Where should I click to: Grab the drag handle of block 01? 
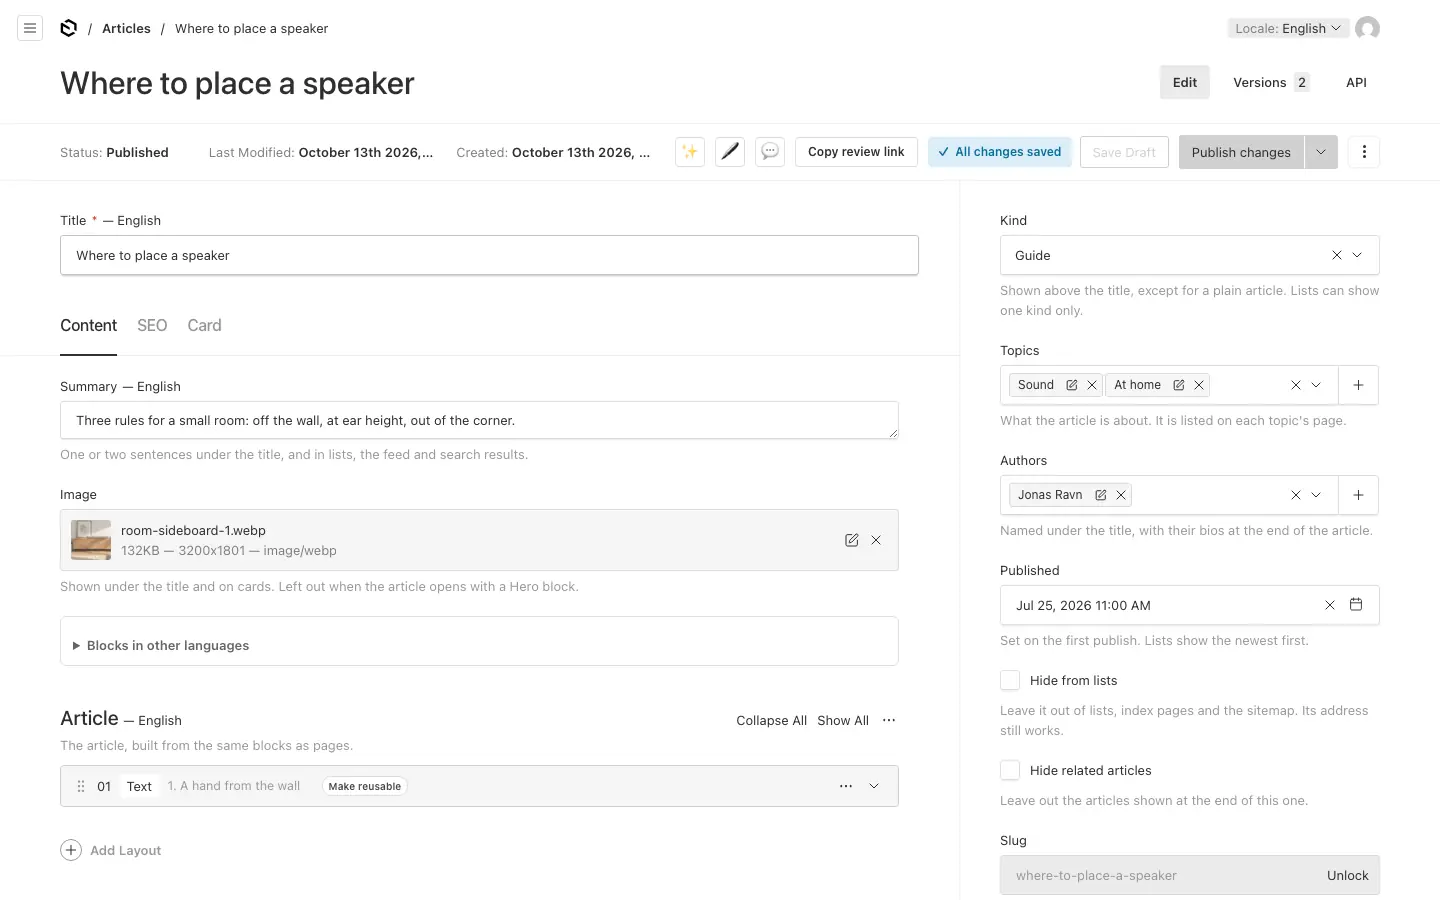(81, 786)
